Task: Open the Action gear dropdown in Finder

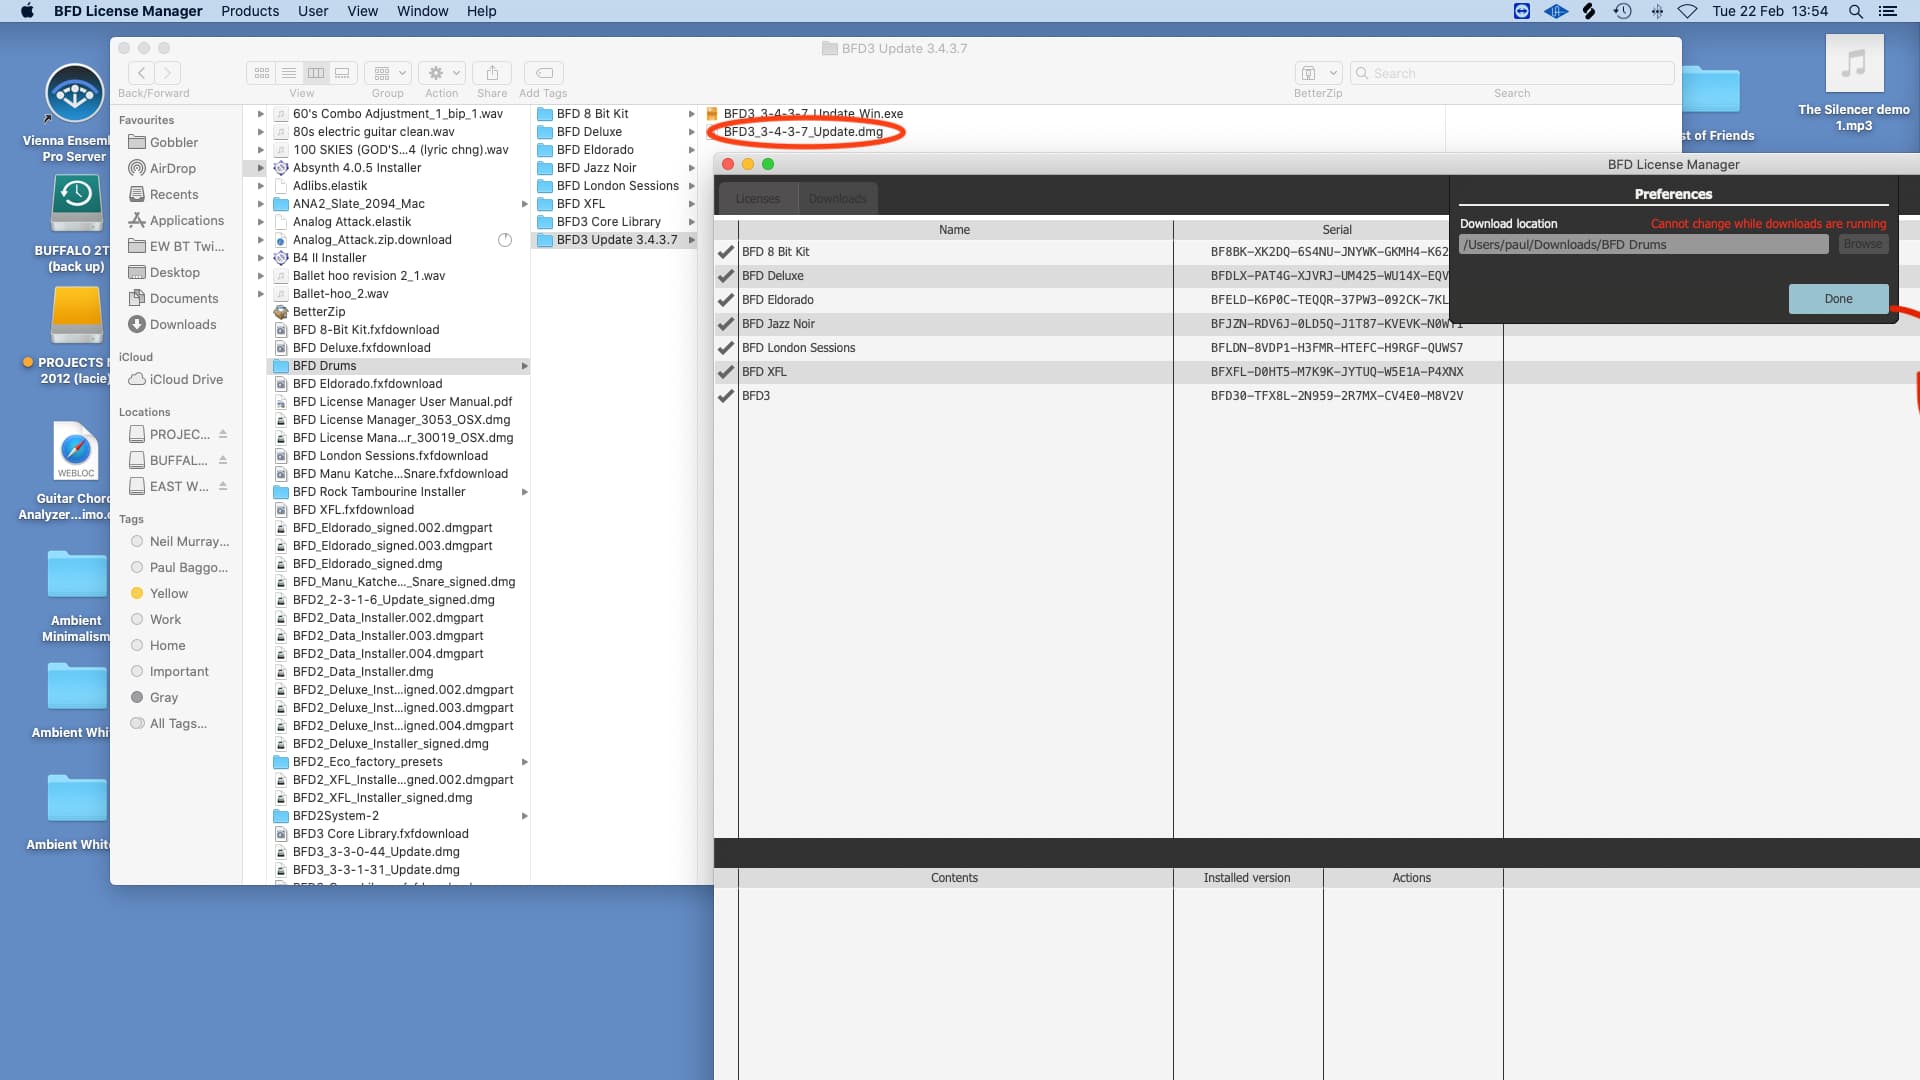Action: tap(442, 73)
